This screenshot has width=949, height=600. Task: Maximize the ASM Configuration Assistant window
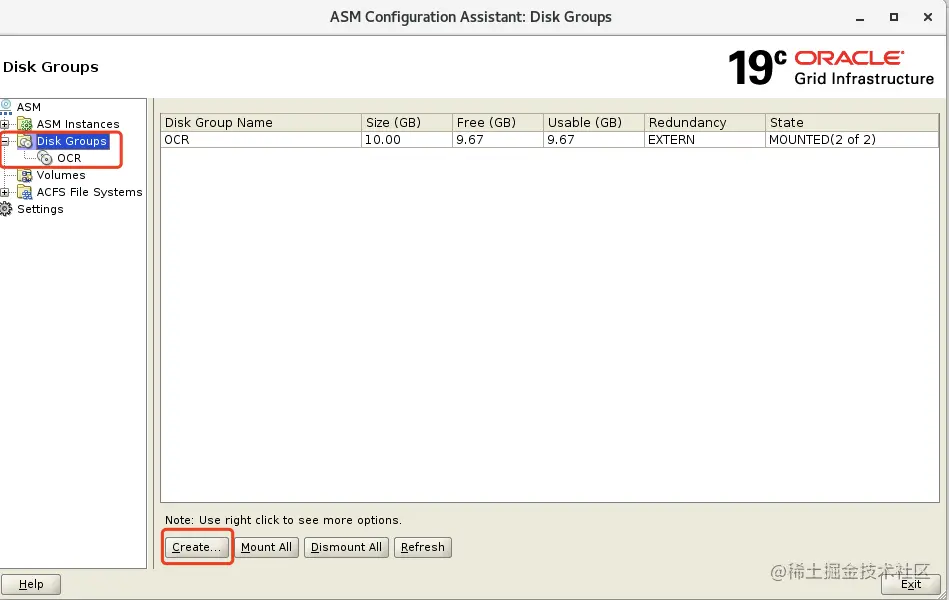(893, 18)
